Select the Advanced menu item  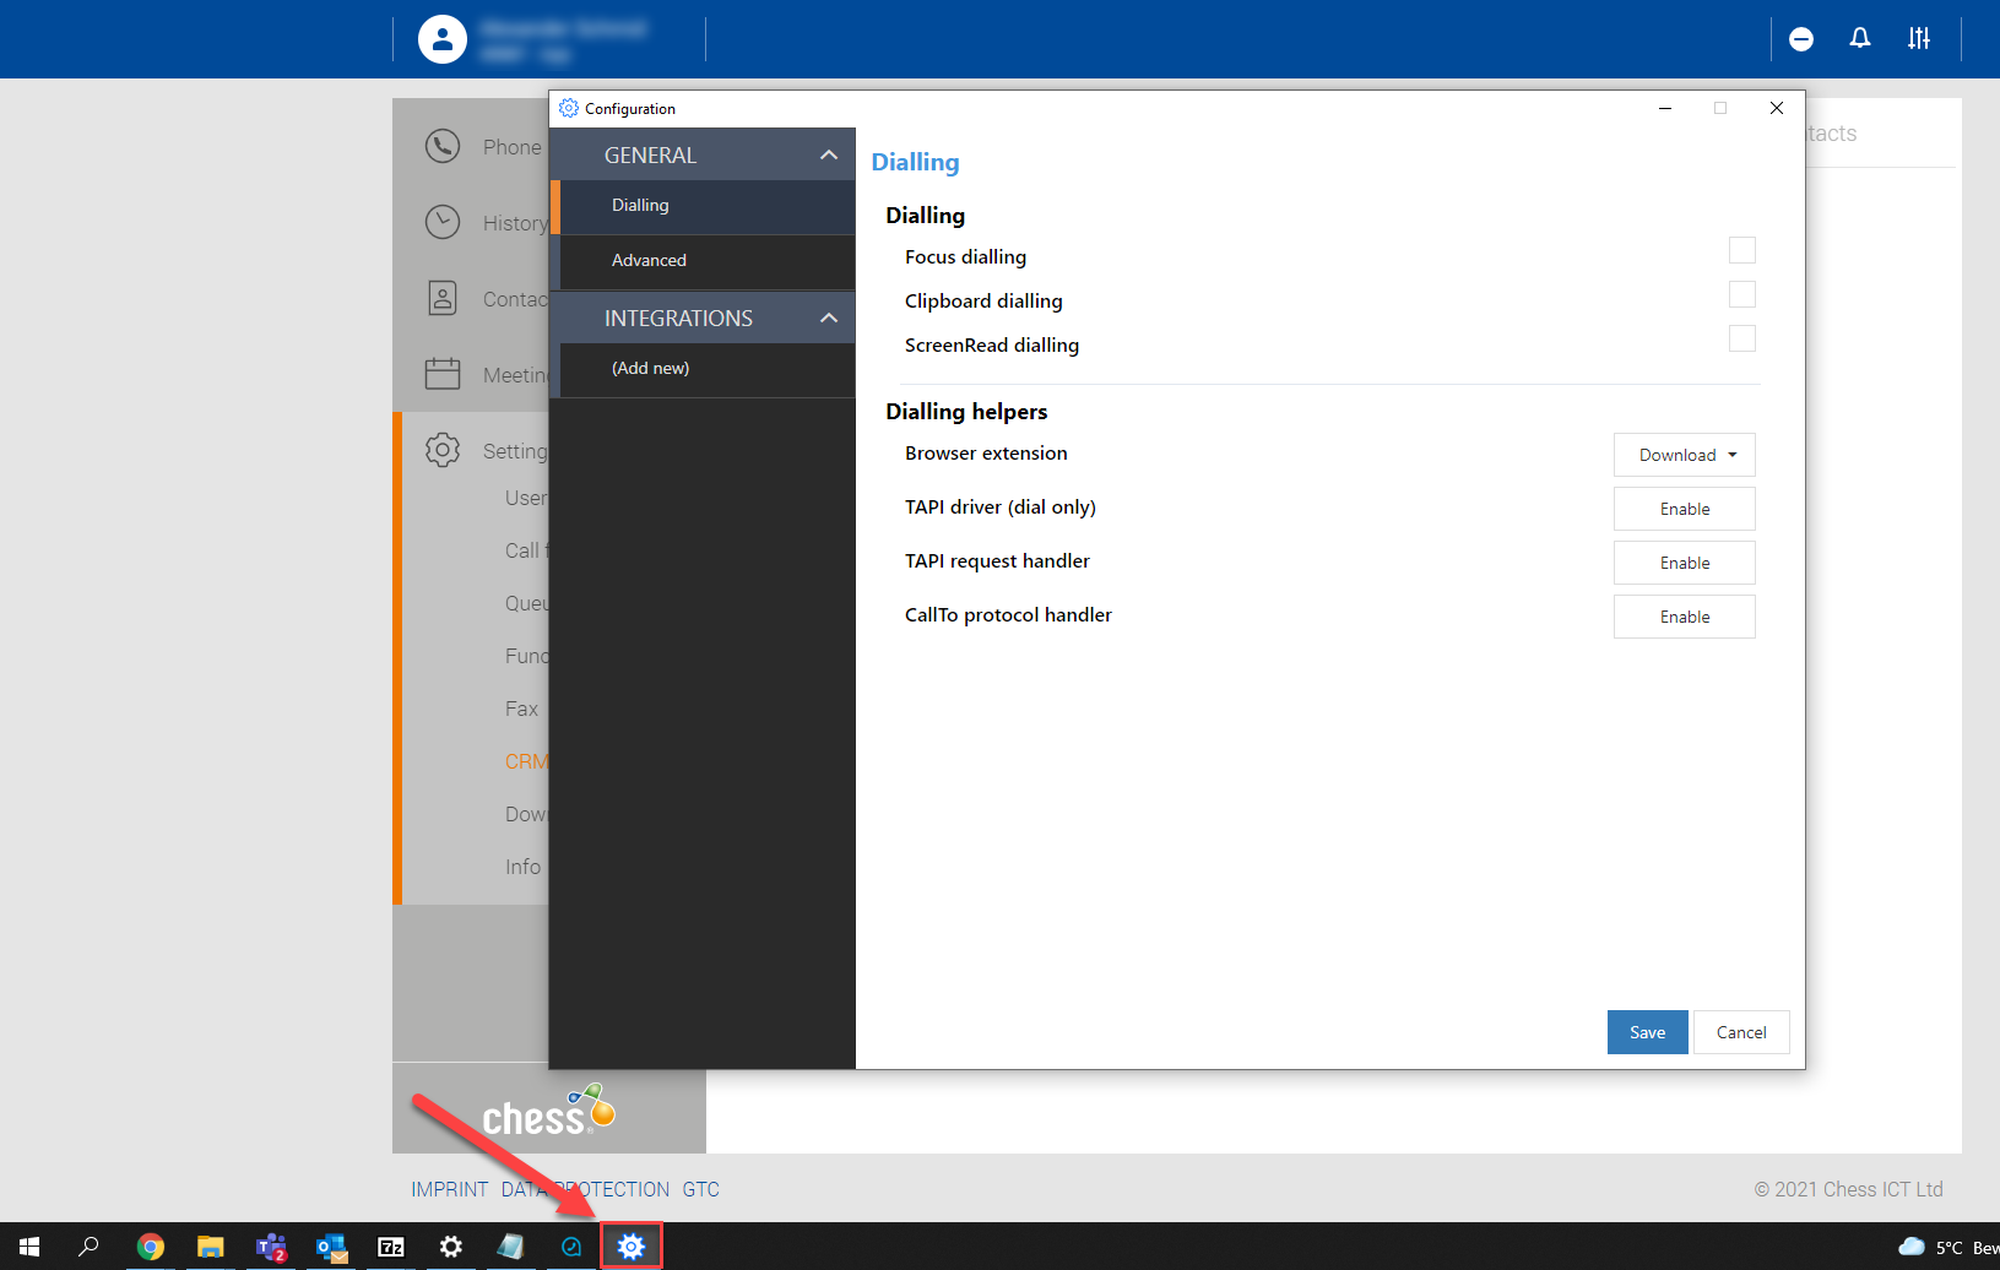[649, 260]
